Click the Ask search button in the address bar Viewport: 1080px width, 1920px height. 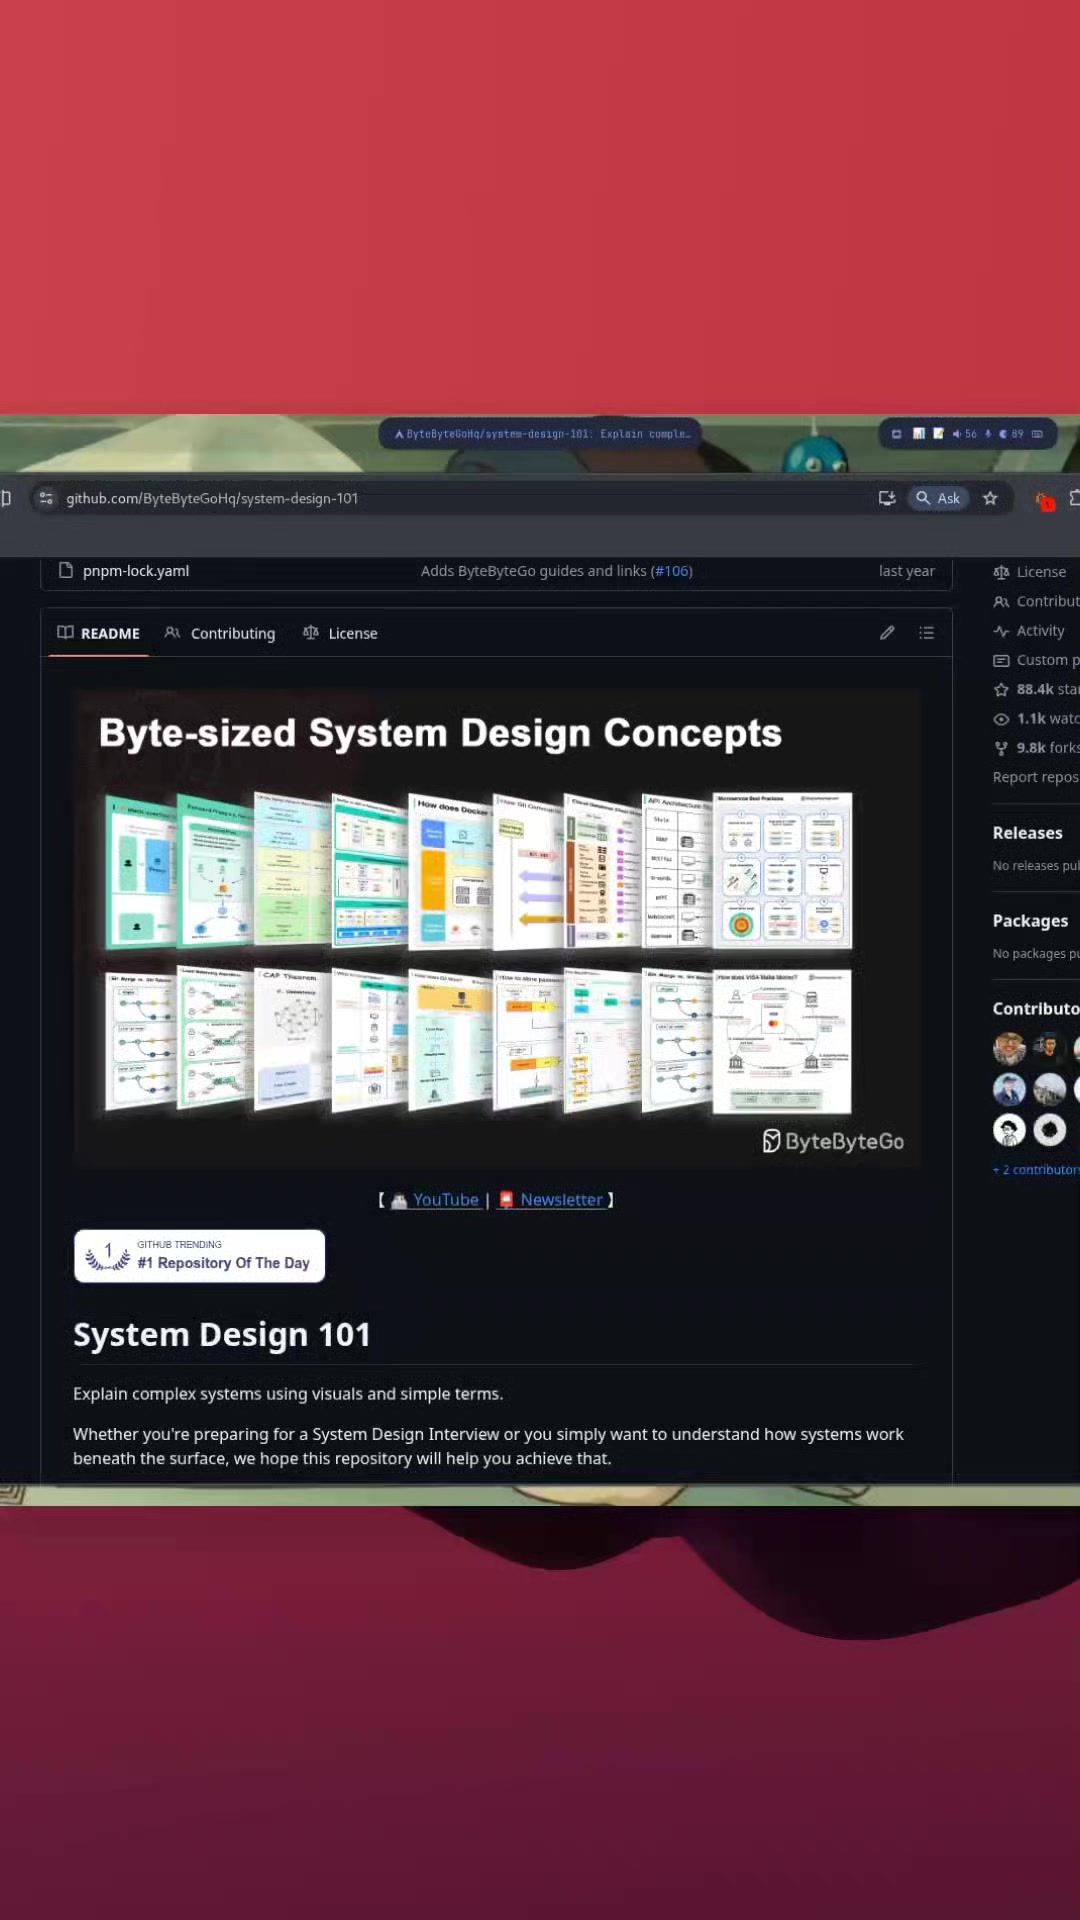click(x=938, y=498)
